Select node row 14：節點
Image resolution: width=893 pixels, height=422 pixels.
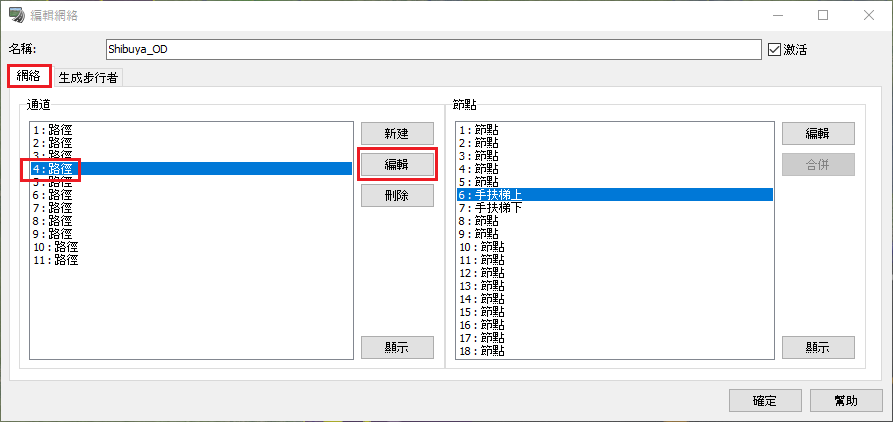pos(615,299)
